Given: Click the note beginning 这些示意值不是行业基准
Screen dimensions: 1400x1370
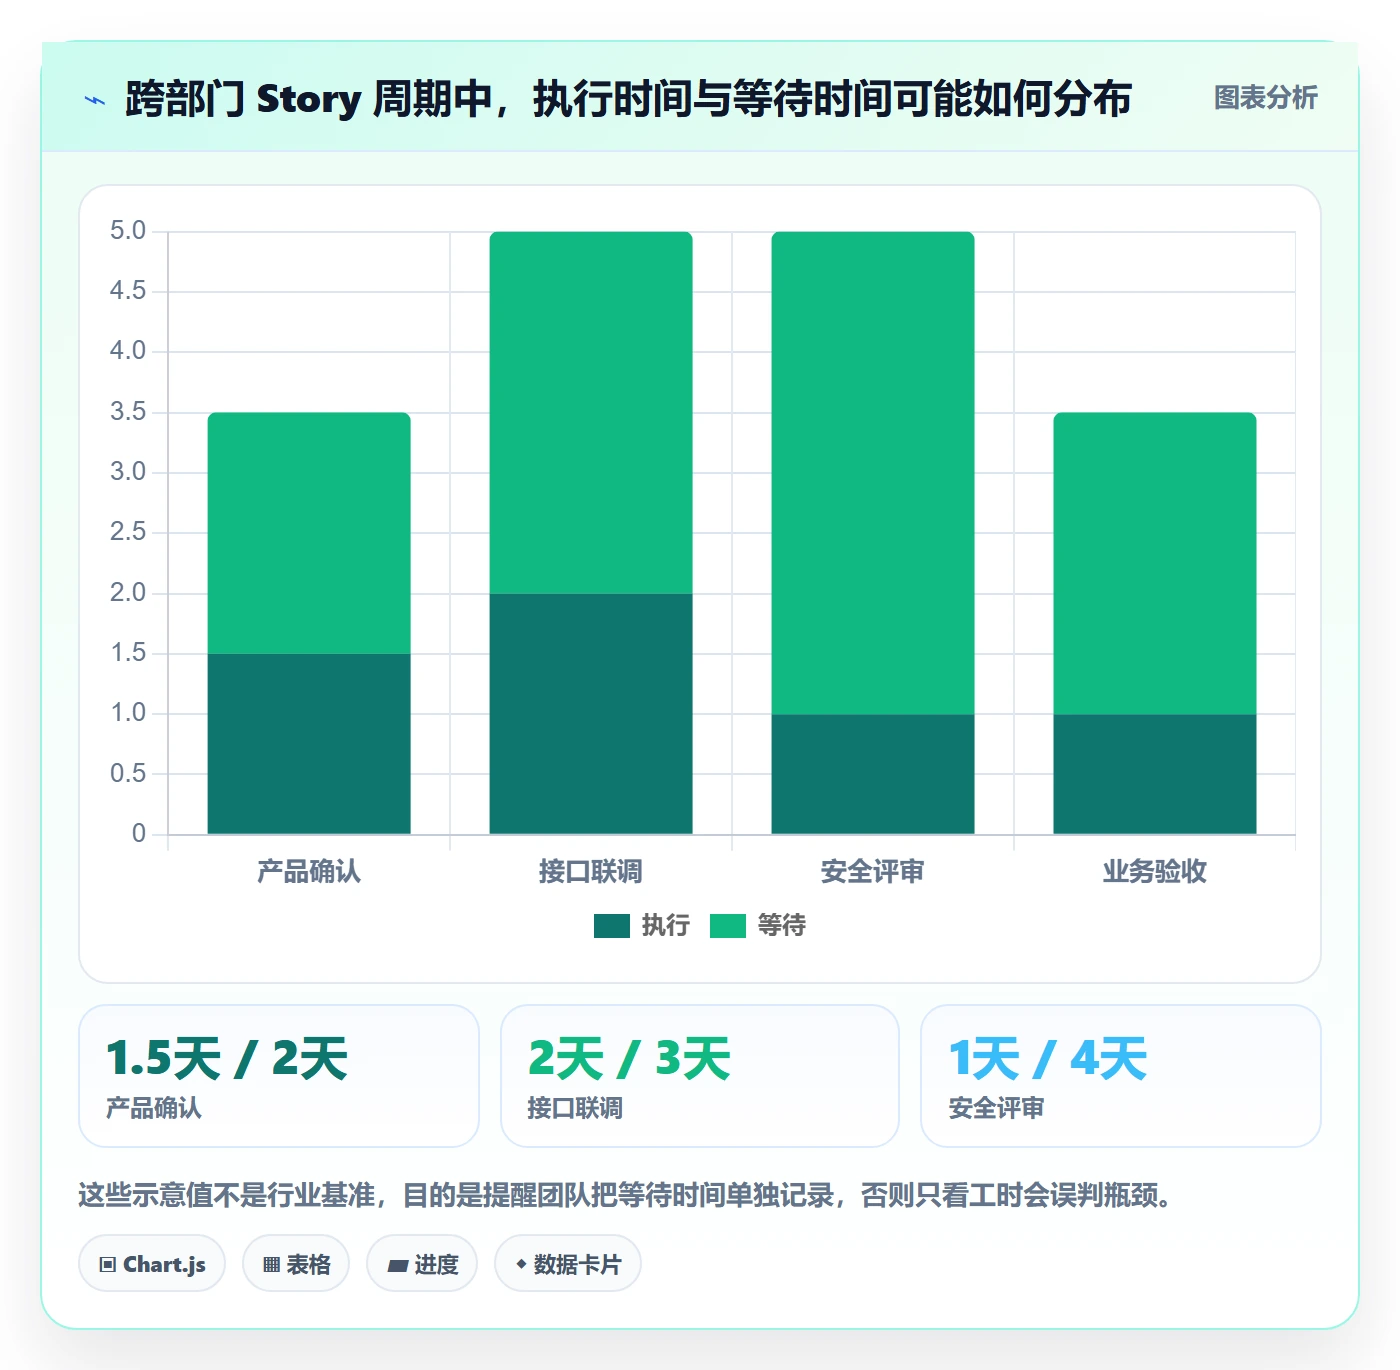Looking at the screenshot, I should tap(626, 1195).
